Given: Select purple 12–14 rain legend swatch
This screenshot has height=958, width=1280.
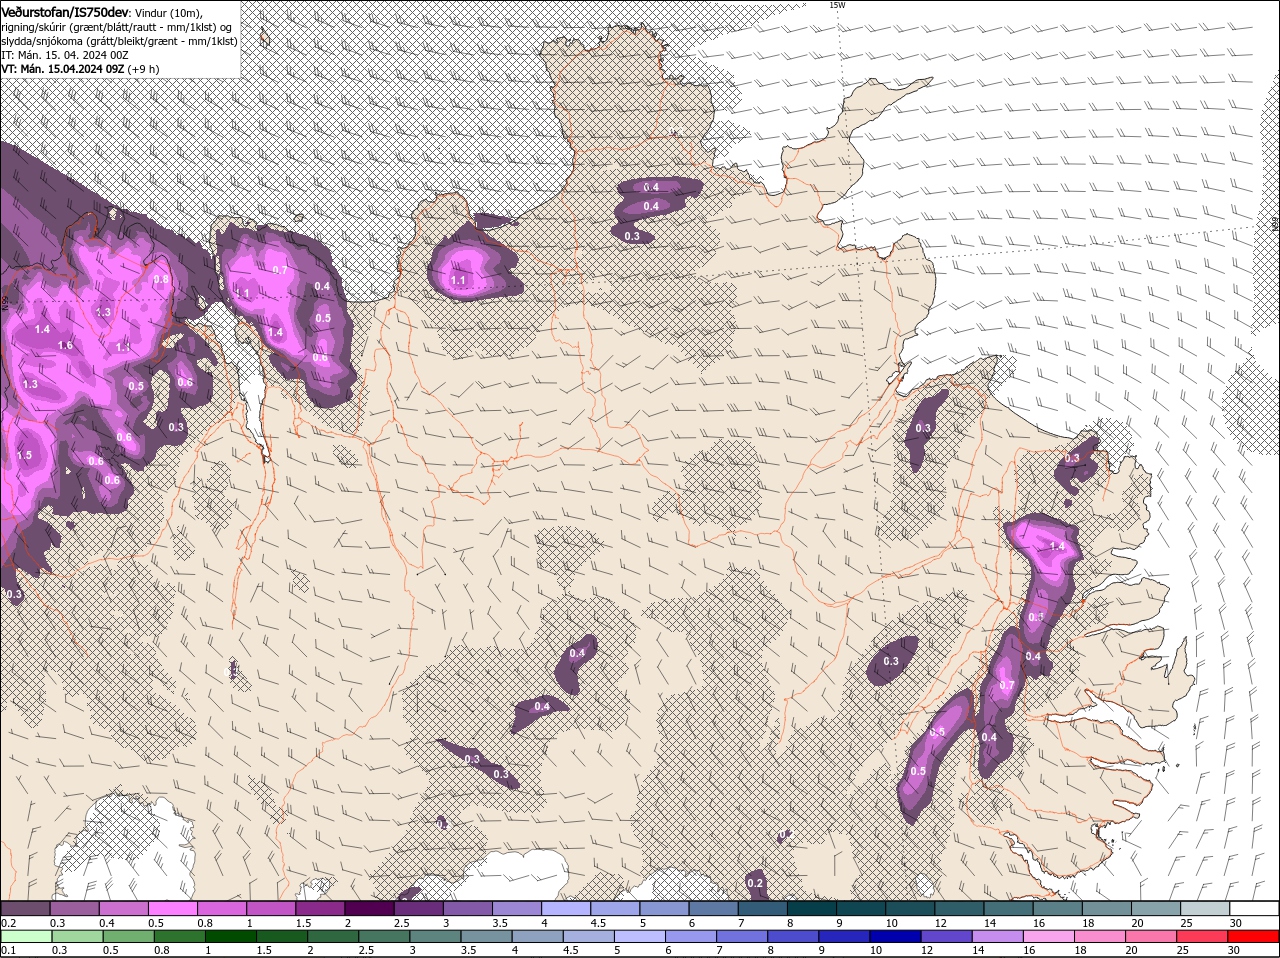Looking at the screenshot, I should tap(948, 937).
